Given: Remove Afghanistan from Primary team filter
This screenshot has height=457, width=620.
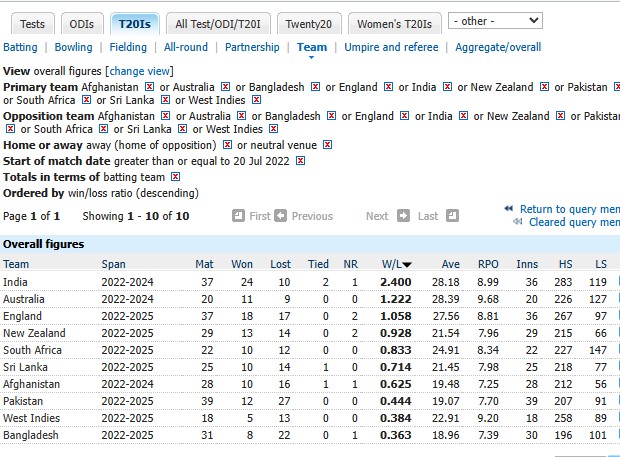Looking at the screenshot, I should coord(149,87).
